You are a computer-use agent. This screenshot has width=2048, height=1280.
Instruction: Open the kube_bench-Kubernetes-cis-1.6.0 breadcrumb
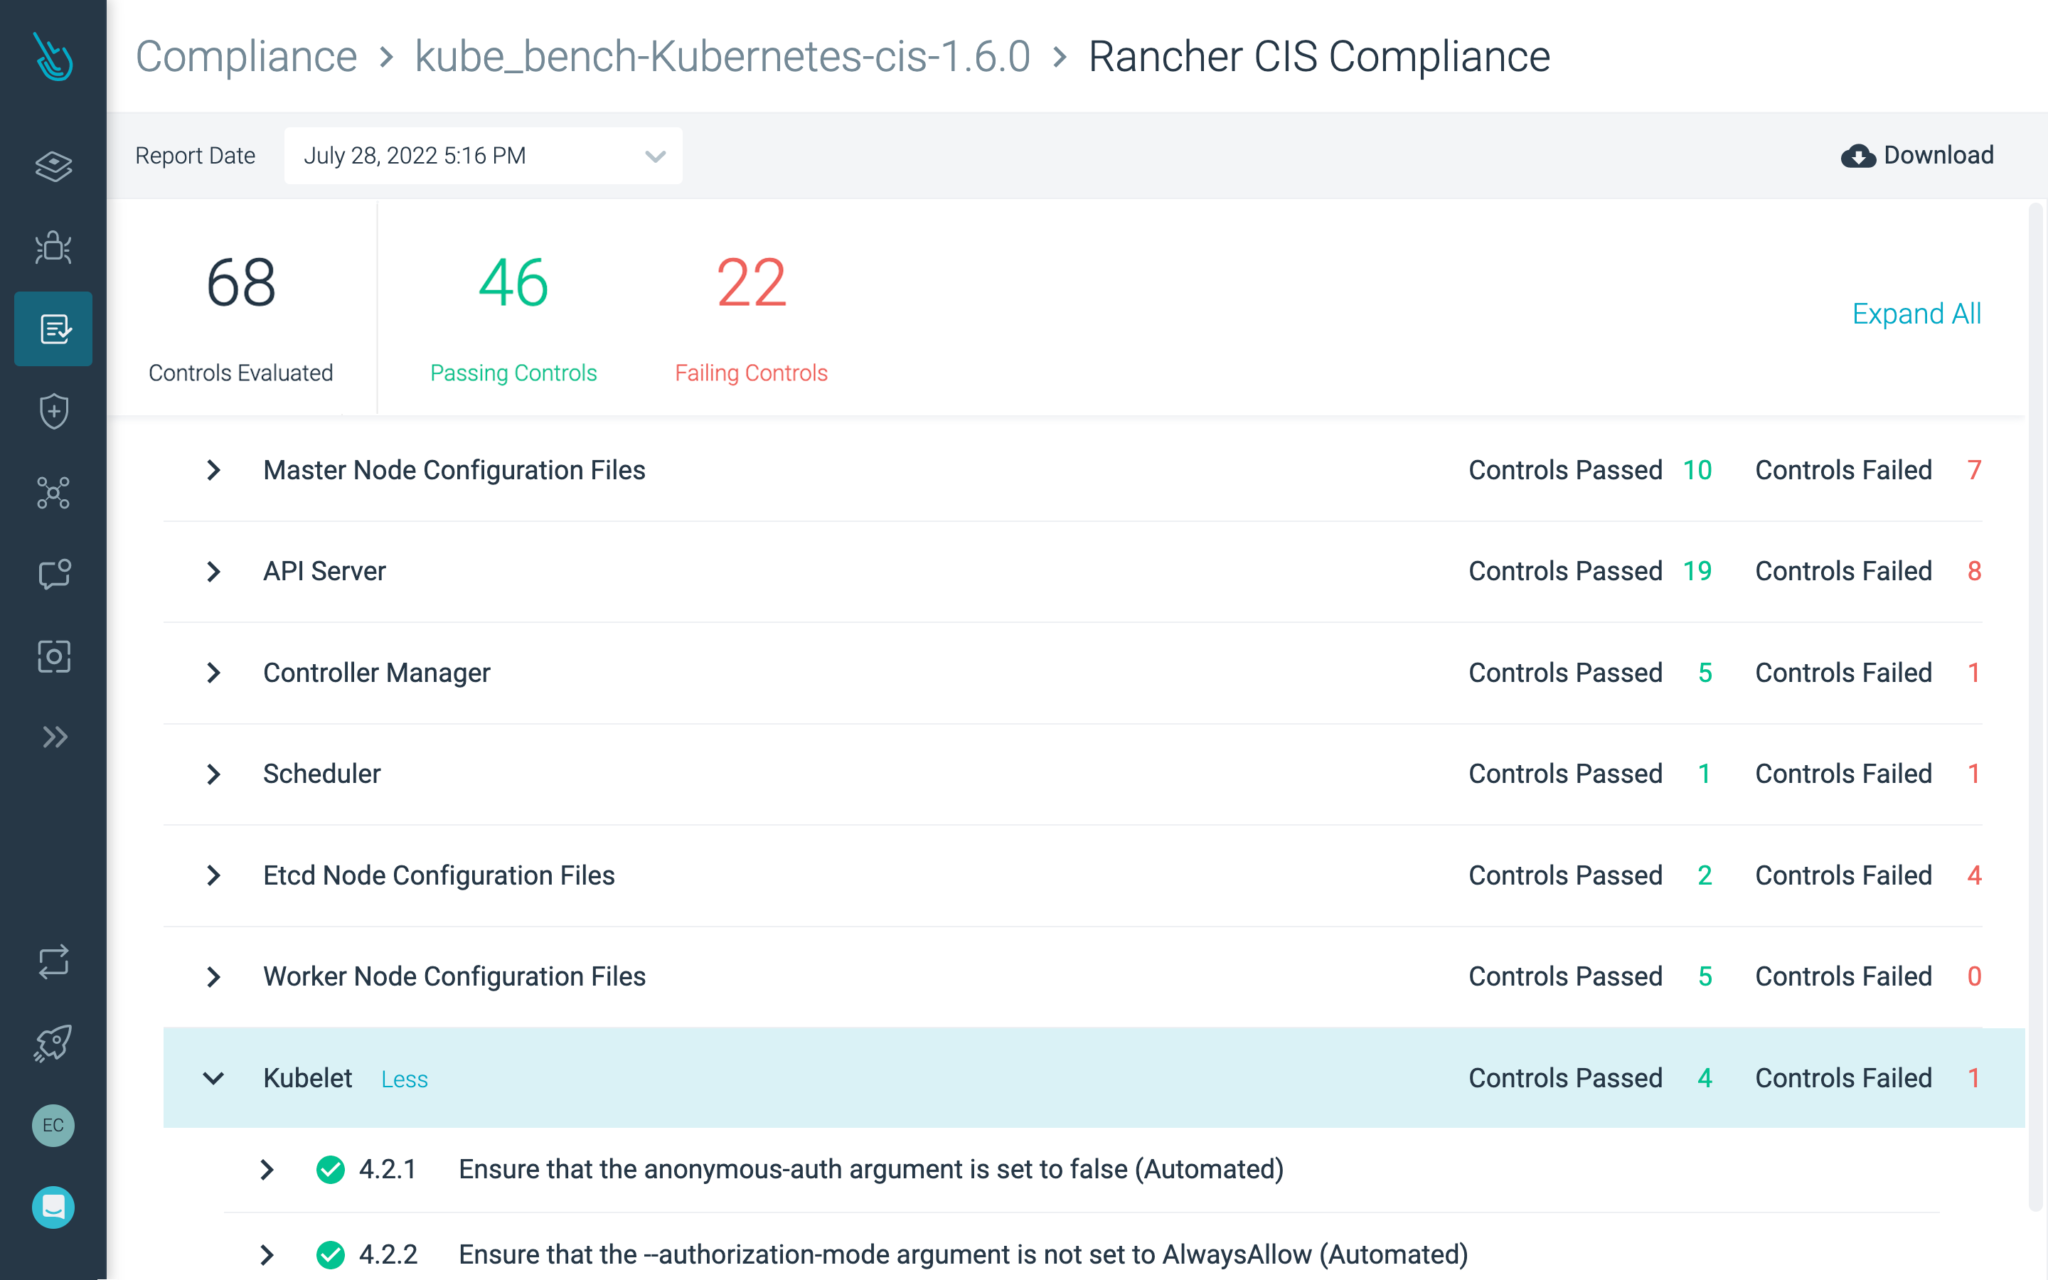722,57
